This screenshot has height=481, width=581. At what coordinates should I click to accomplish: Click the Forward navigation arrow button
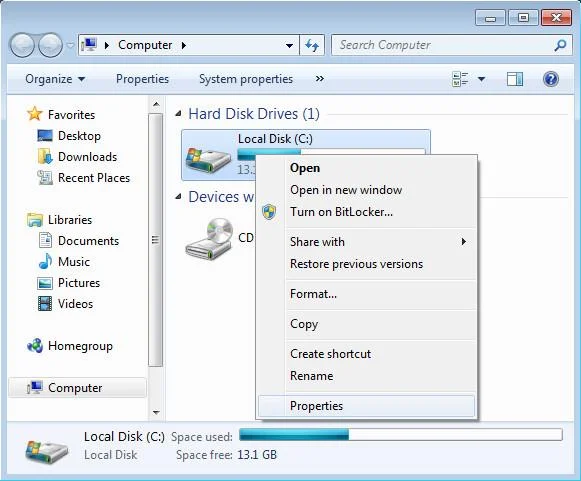click(x=50, y=45)
